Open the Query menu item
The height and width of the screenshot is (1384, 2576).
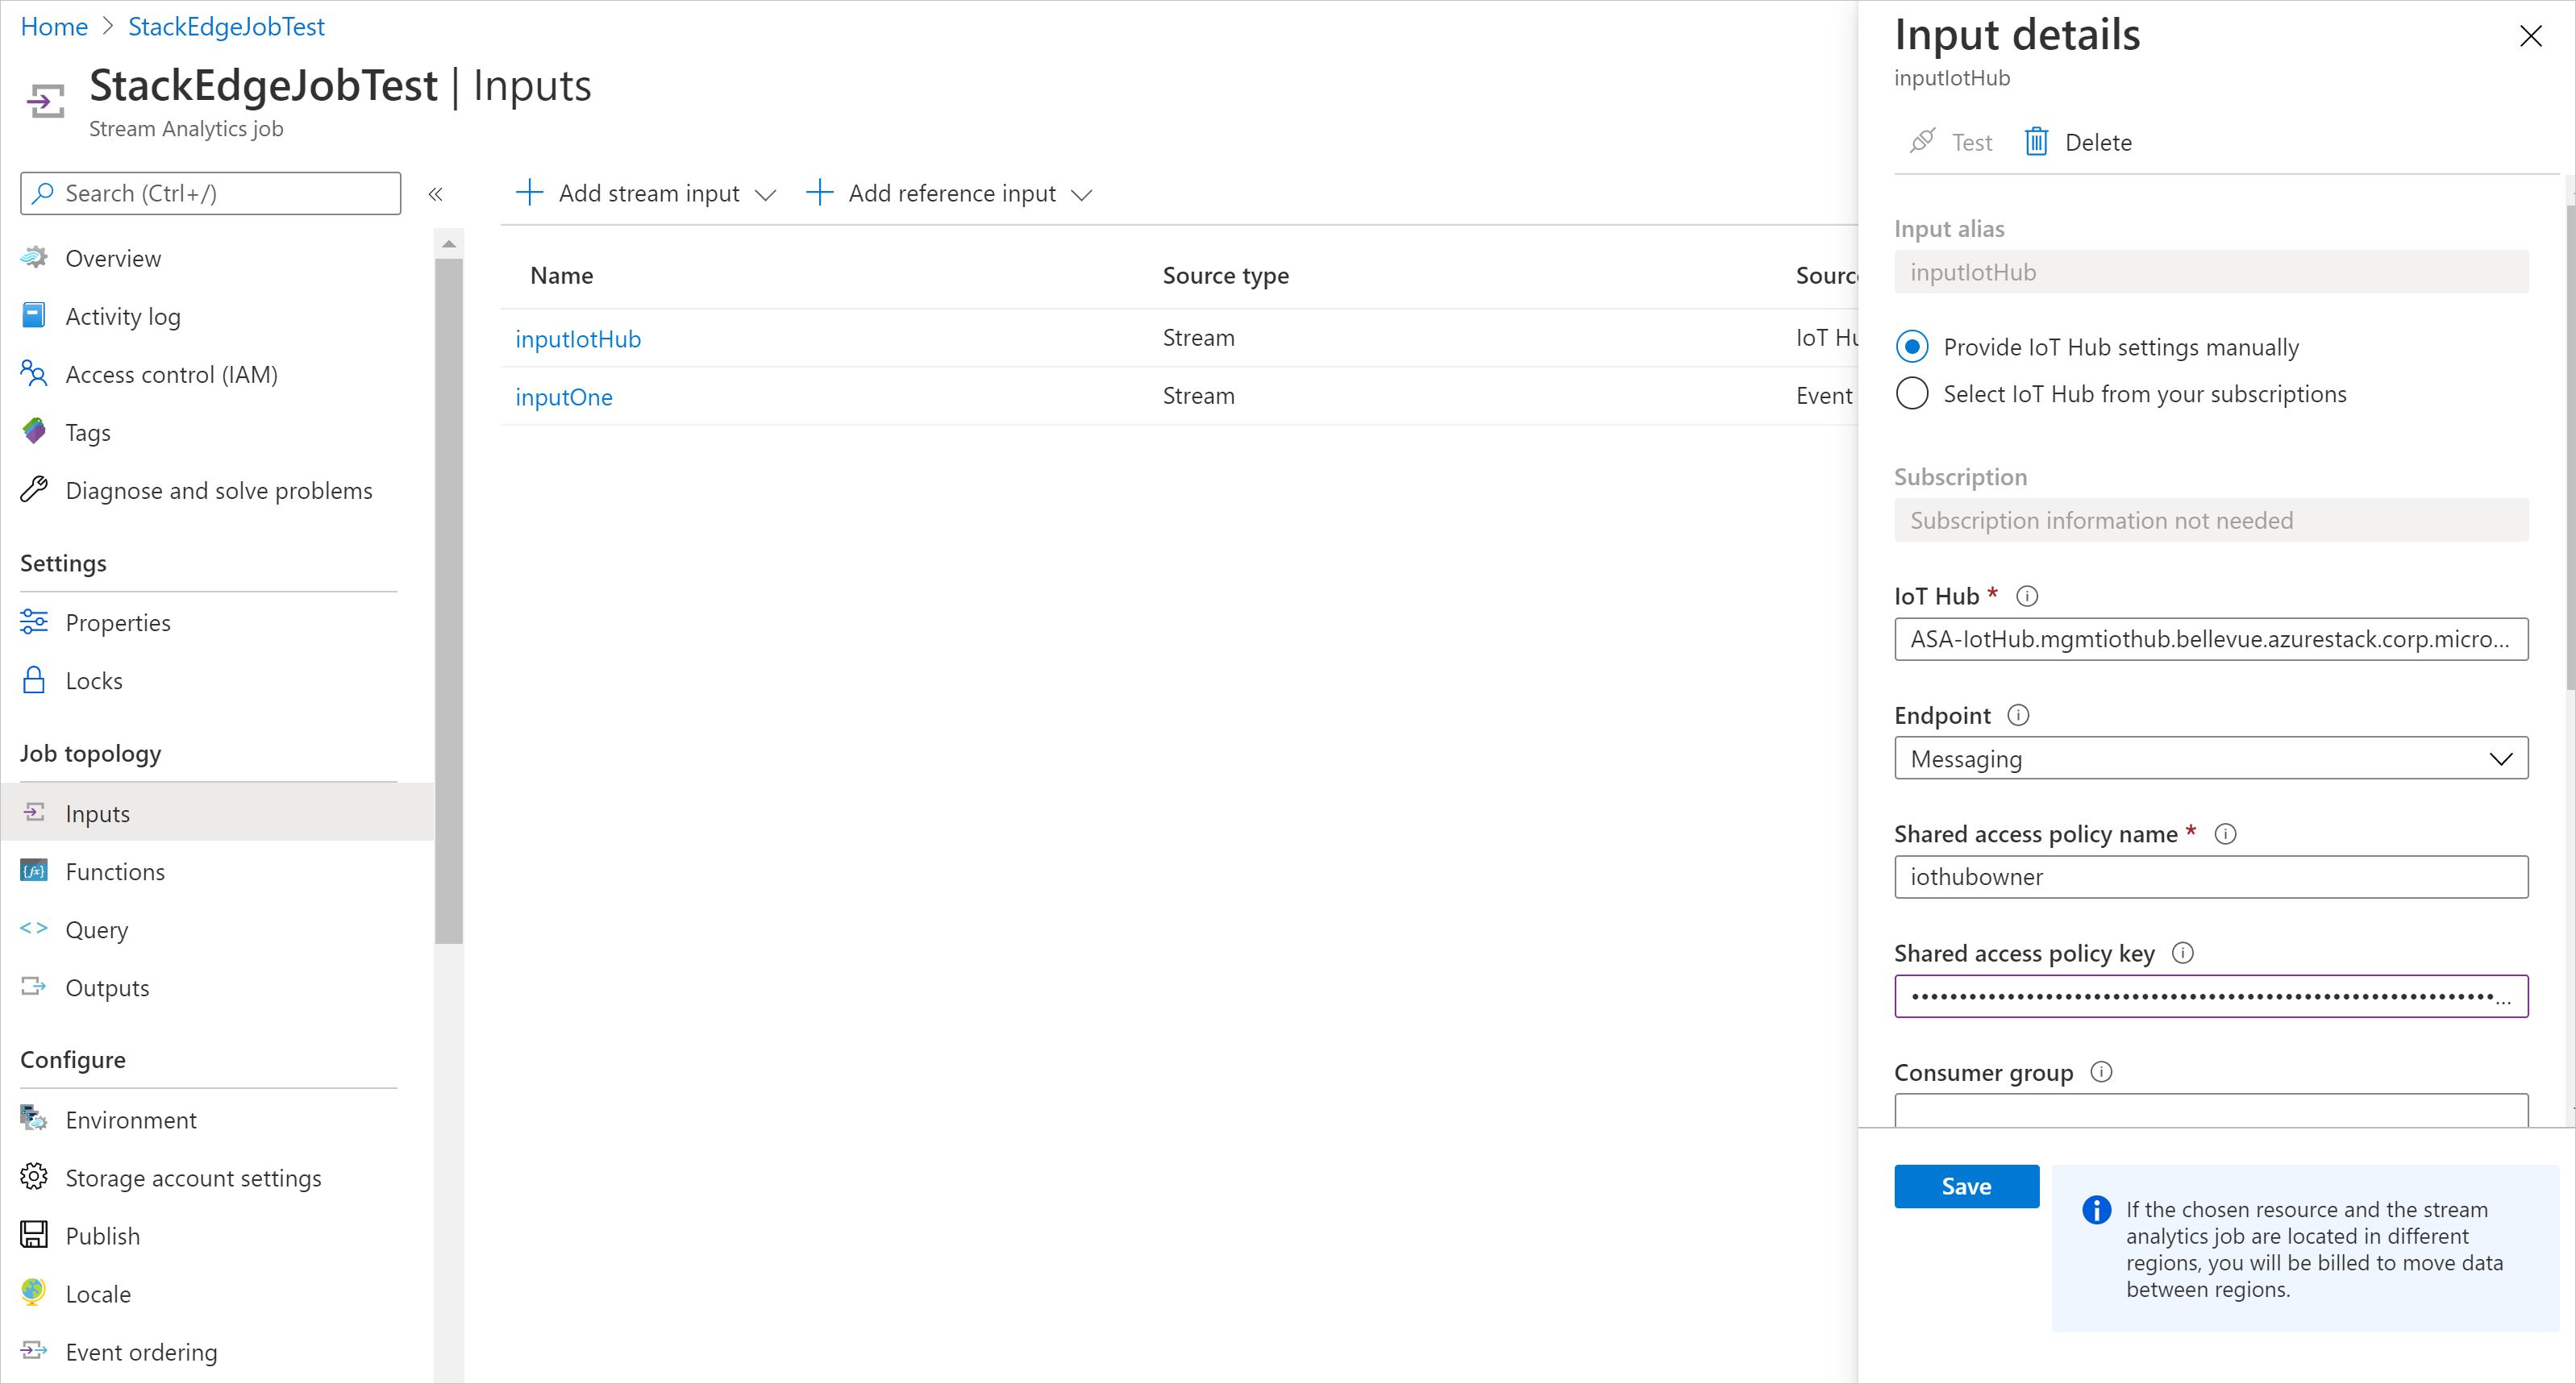(96, 930)
